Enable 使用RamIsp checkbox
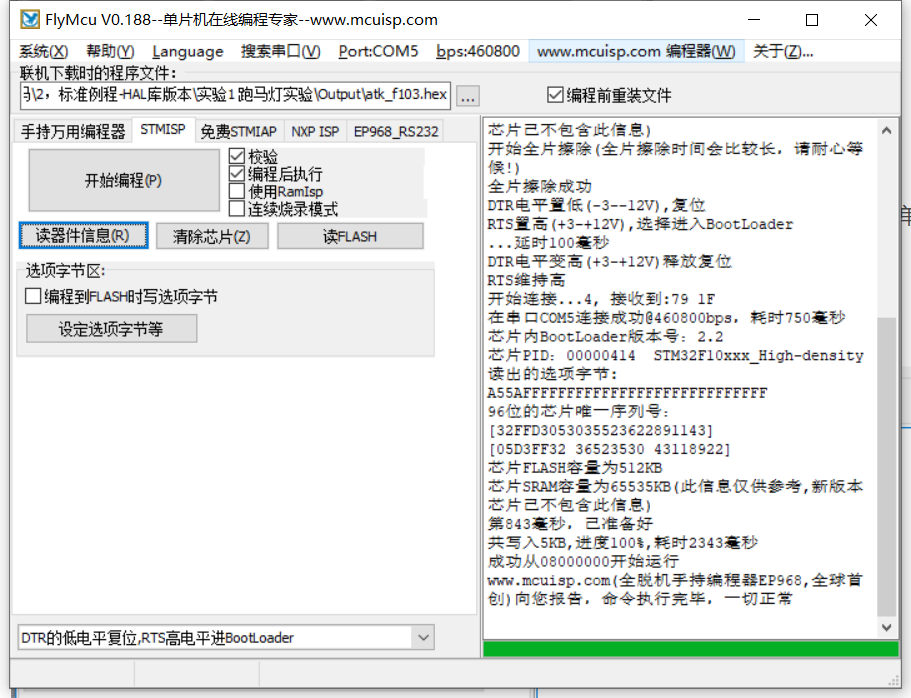The image size is (911, 698). point(275,191)
